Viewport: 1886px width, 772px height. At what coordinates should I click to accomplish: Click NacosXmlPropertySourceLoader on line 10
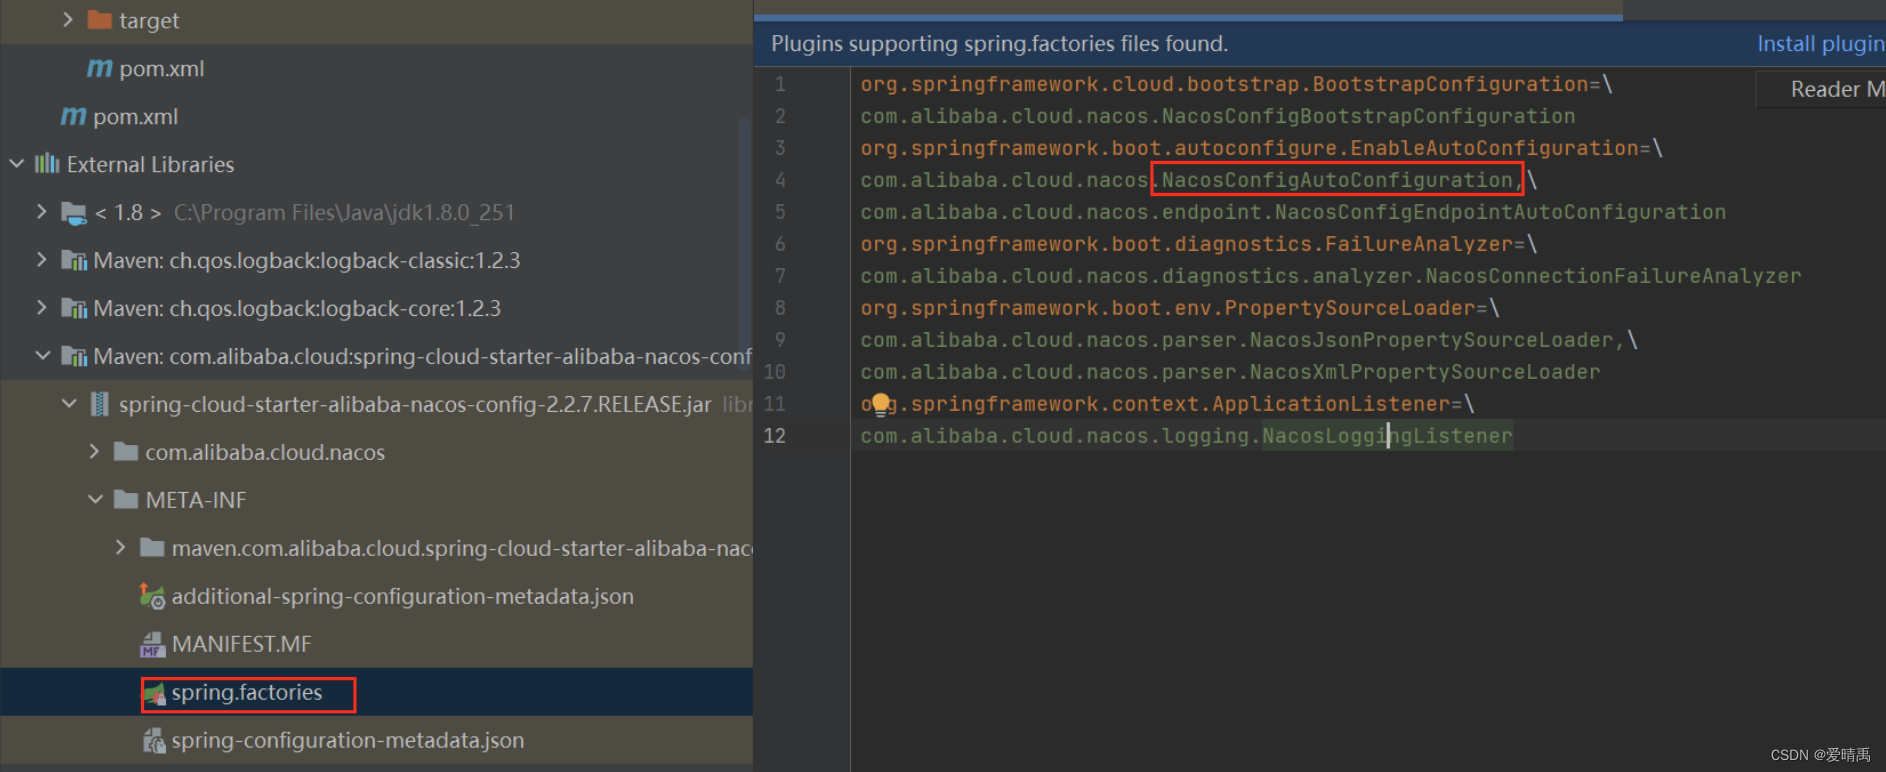coord(1425,372)
